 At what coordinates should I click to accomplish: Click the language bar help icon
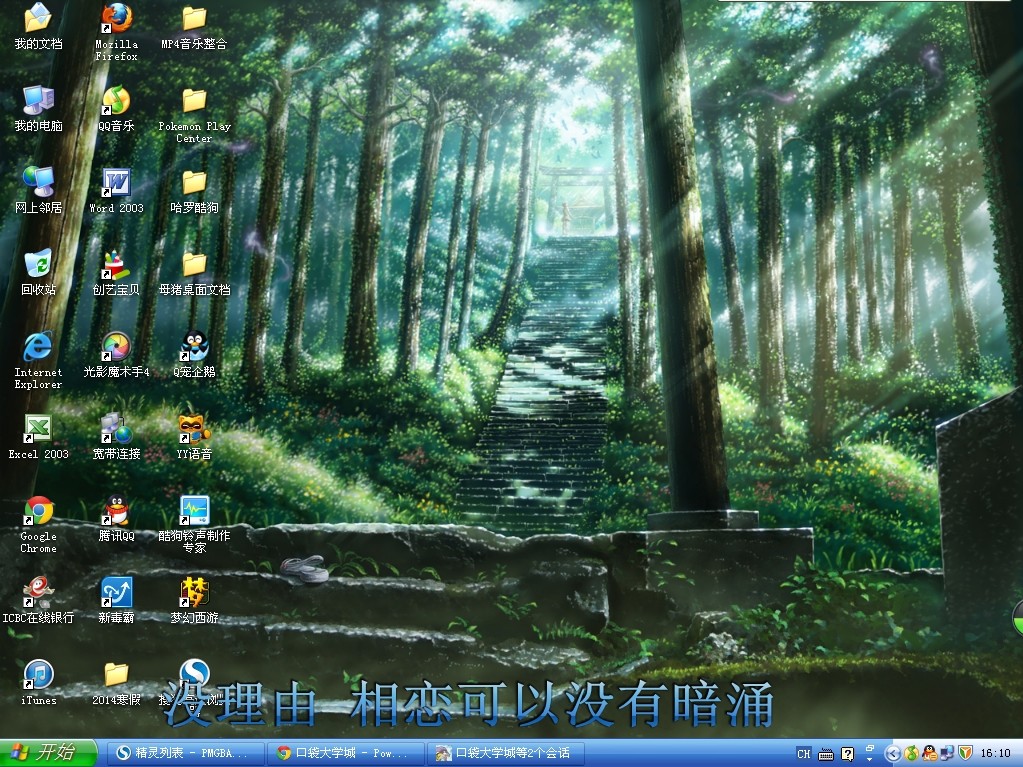[x=847, y=755]
